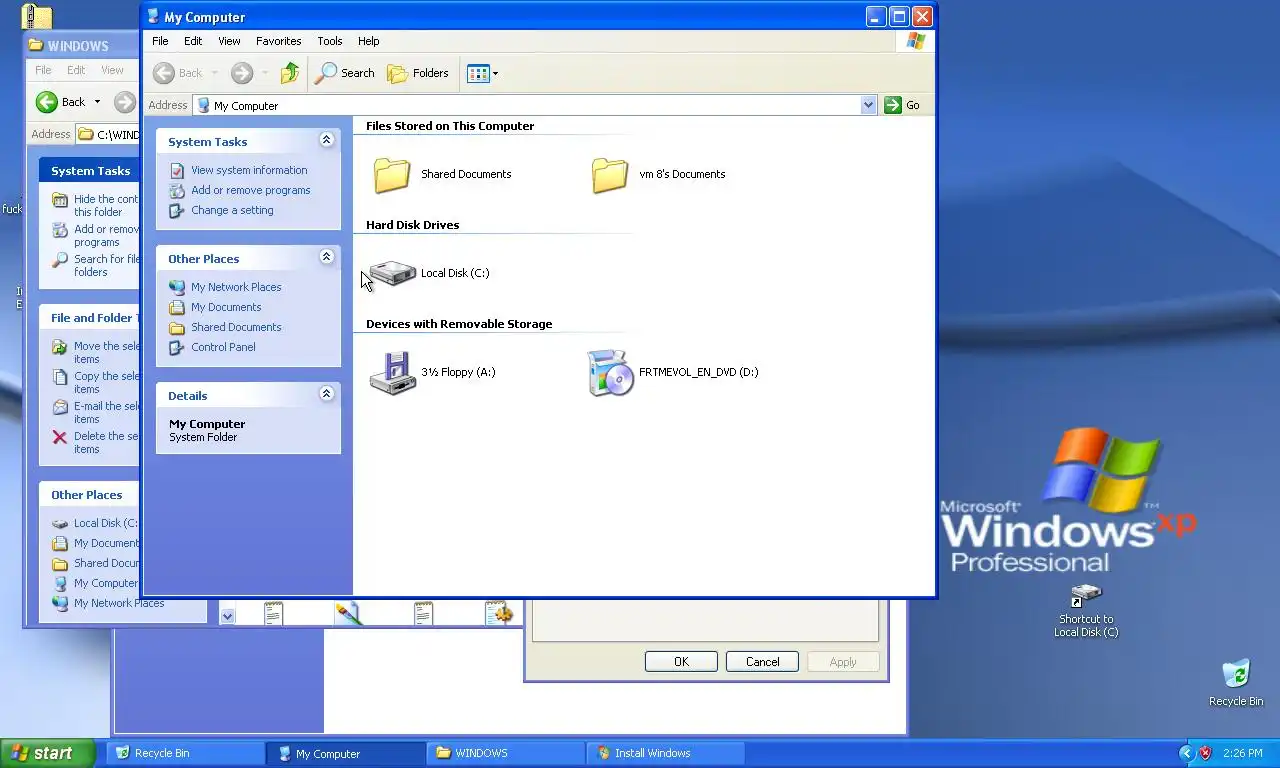Open Shared Documents link in My Computer sidebar
The height and width of the screenshot is (768, 1280).
(236, 327)
